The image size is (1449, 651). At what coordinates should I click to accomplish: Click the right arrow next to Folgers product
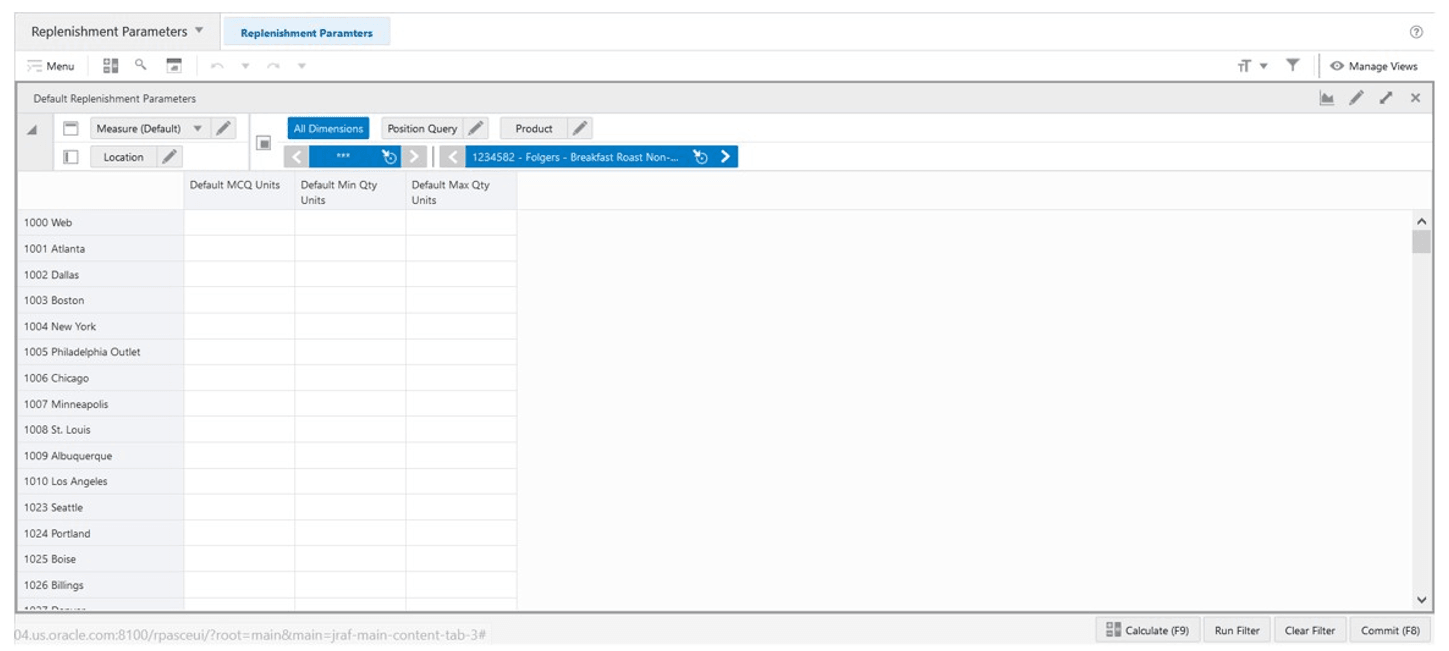point(725,156)
